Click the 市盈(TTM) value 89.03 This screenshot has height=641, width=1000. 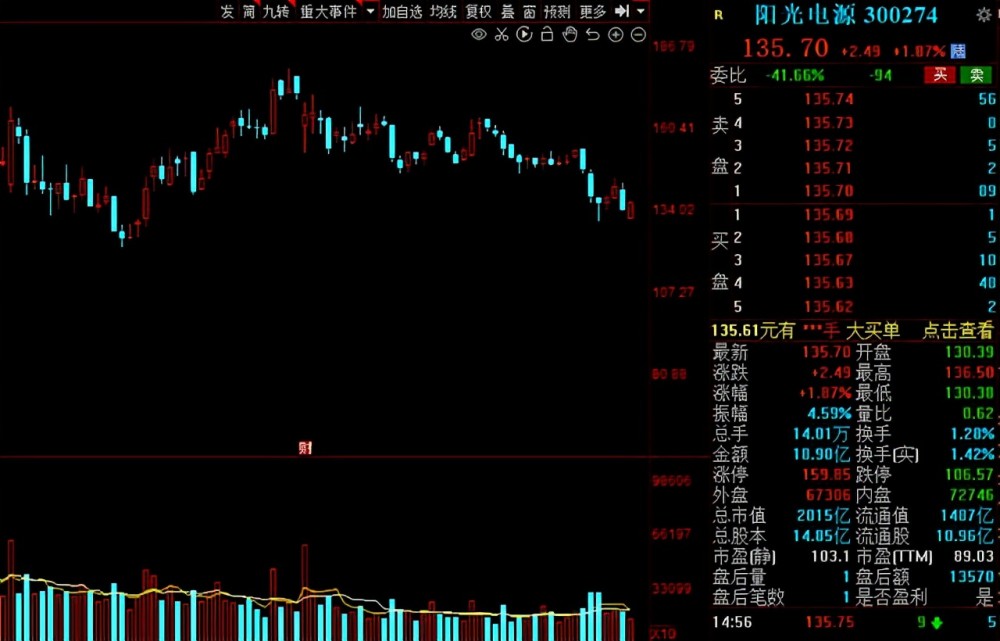point(974,556)
